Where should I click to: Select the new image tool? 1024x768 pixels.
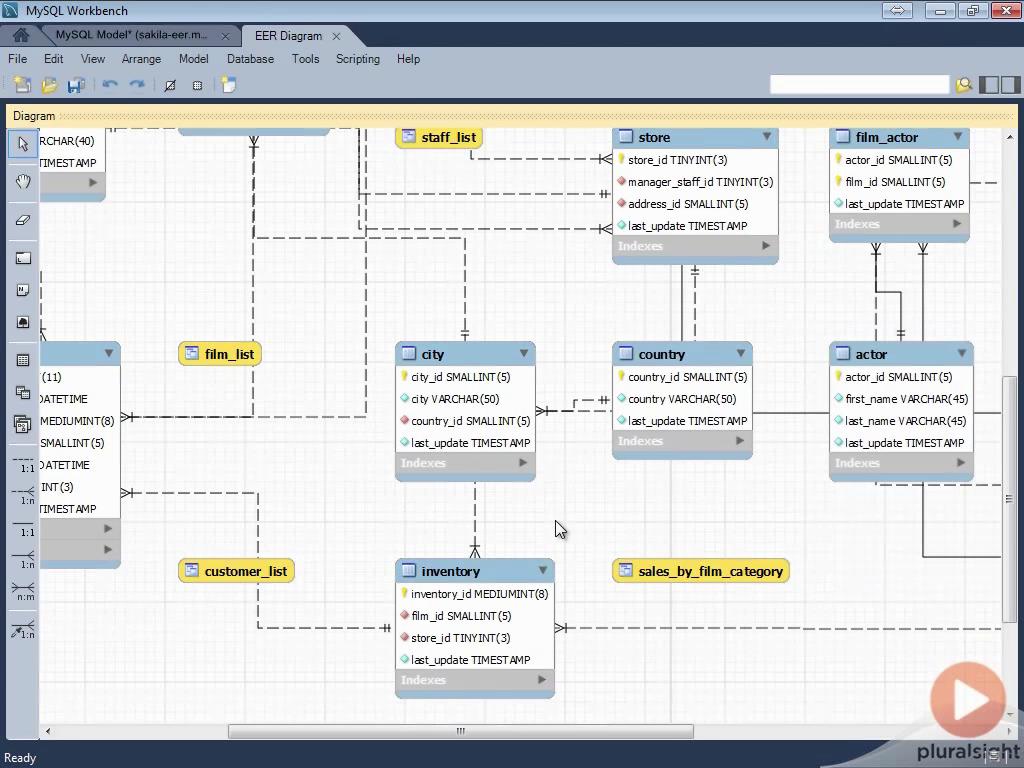point(23,322)
